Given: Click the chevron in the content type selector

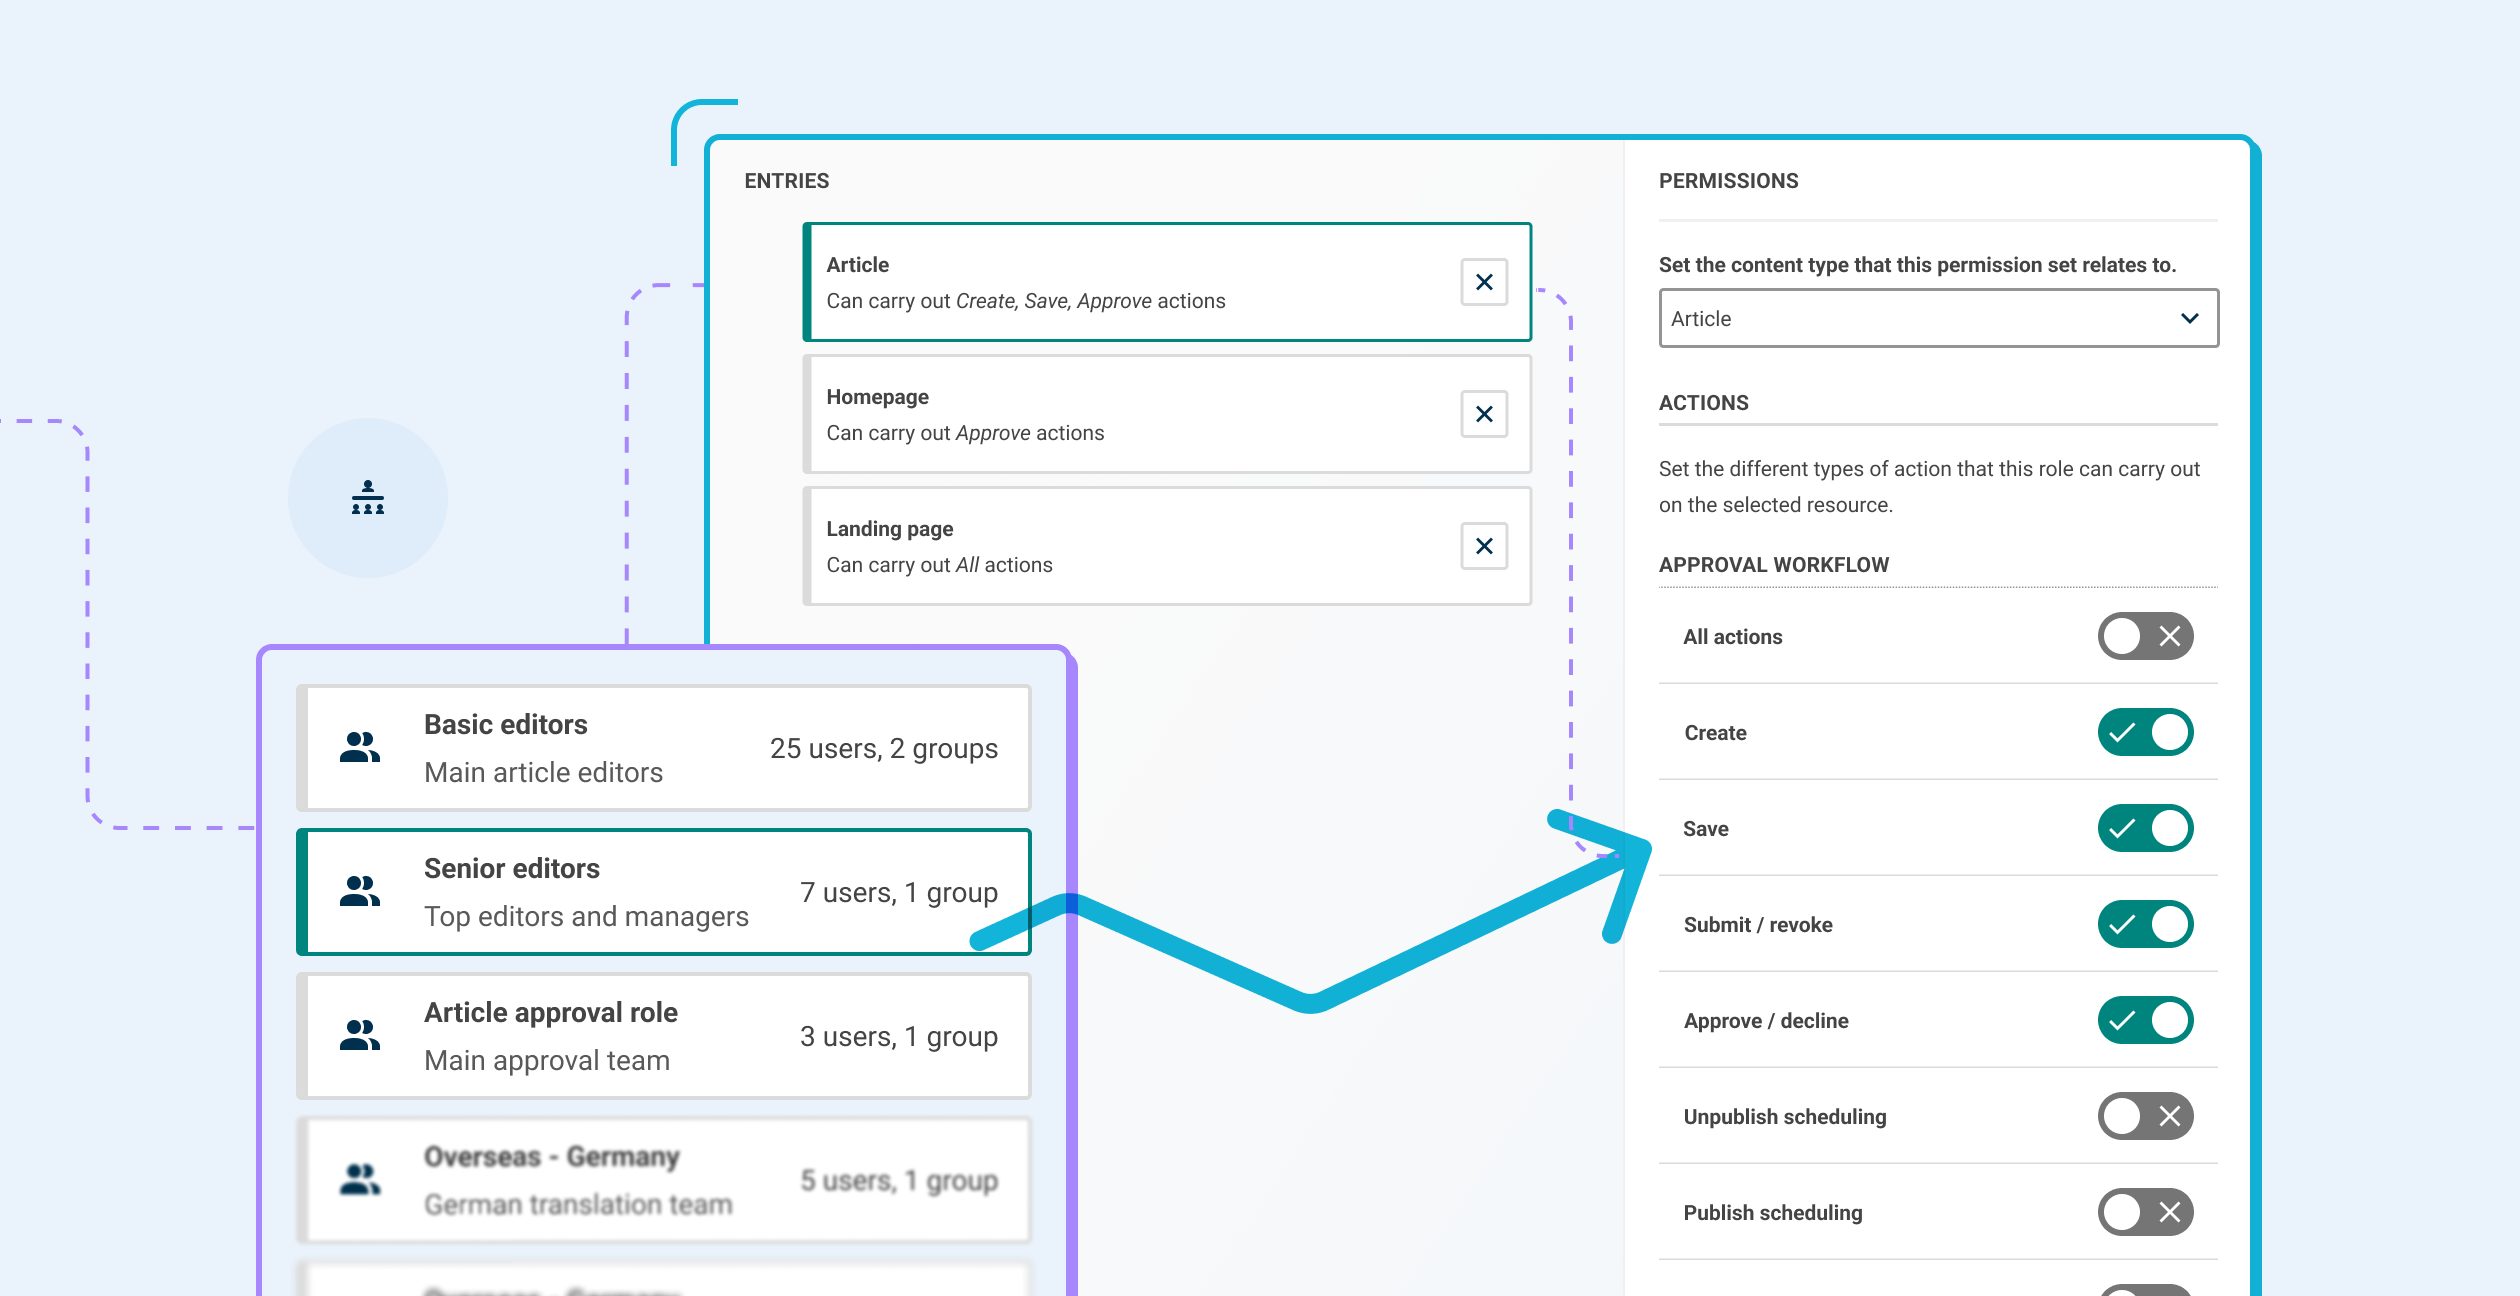Looking at the screenshot, I should [x=2190, y=318].
